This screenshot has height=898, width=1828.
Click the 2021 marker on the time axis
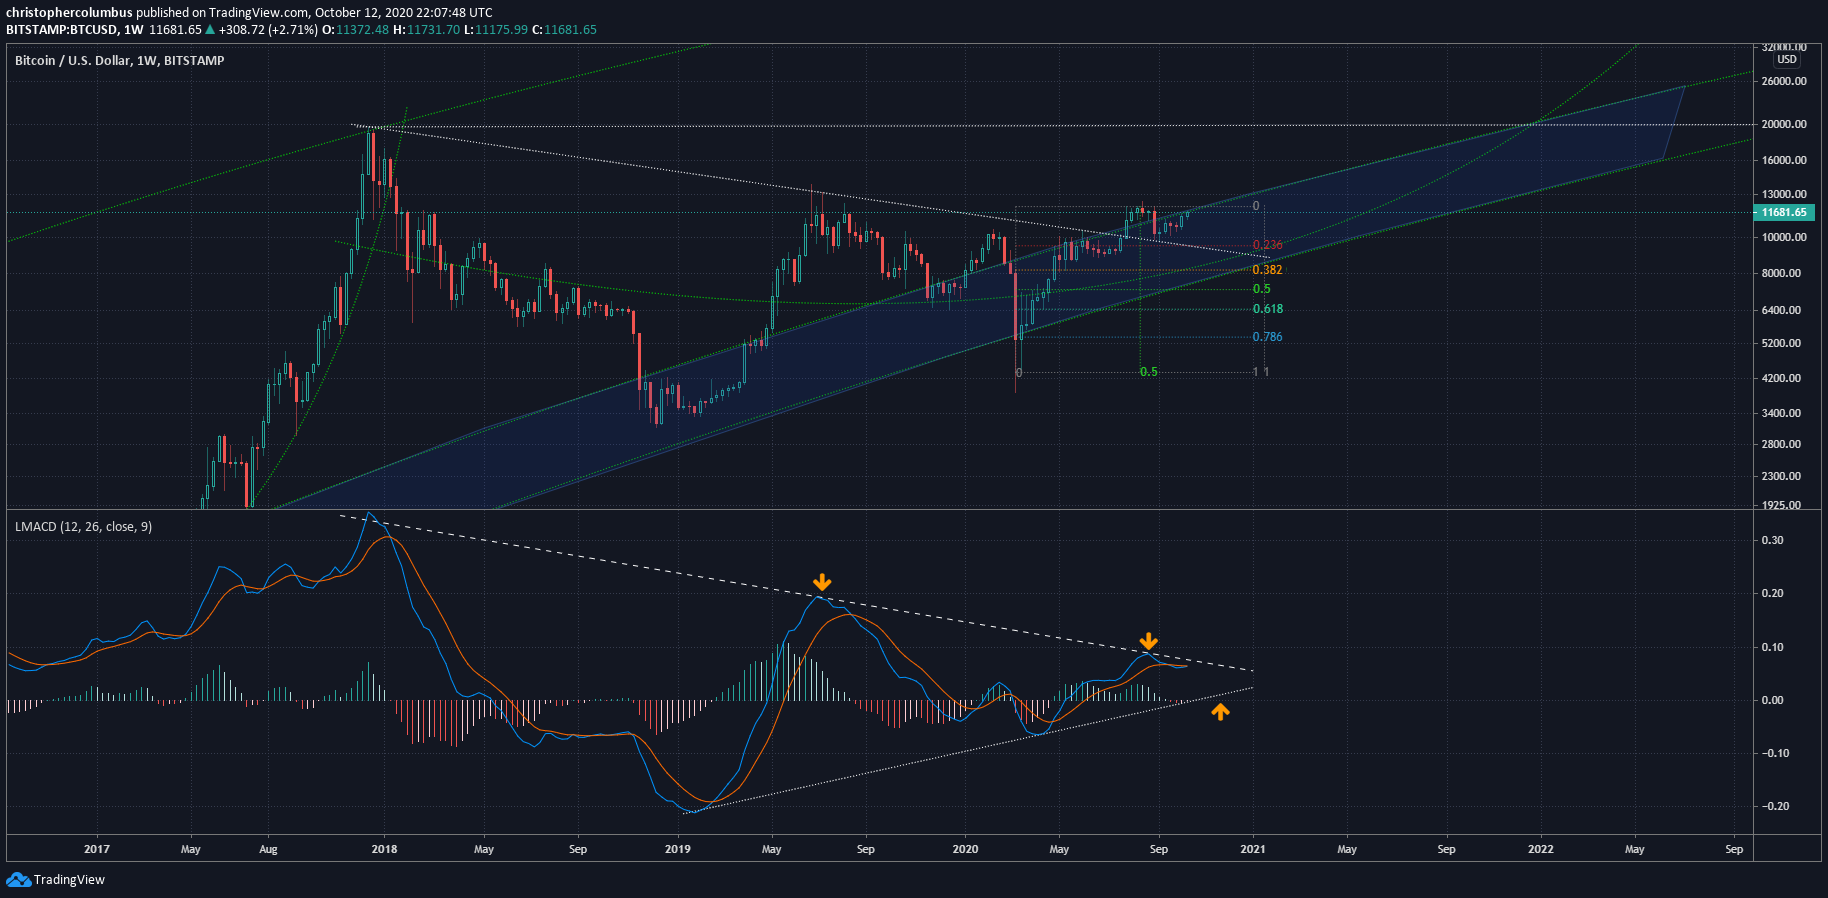pyautogui.click(x=1252, y=849)
